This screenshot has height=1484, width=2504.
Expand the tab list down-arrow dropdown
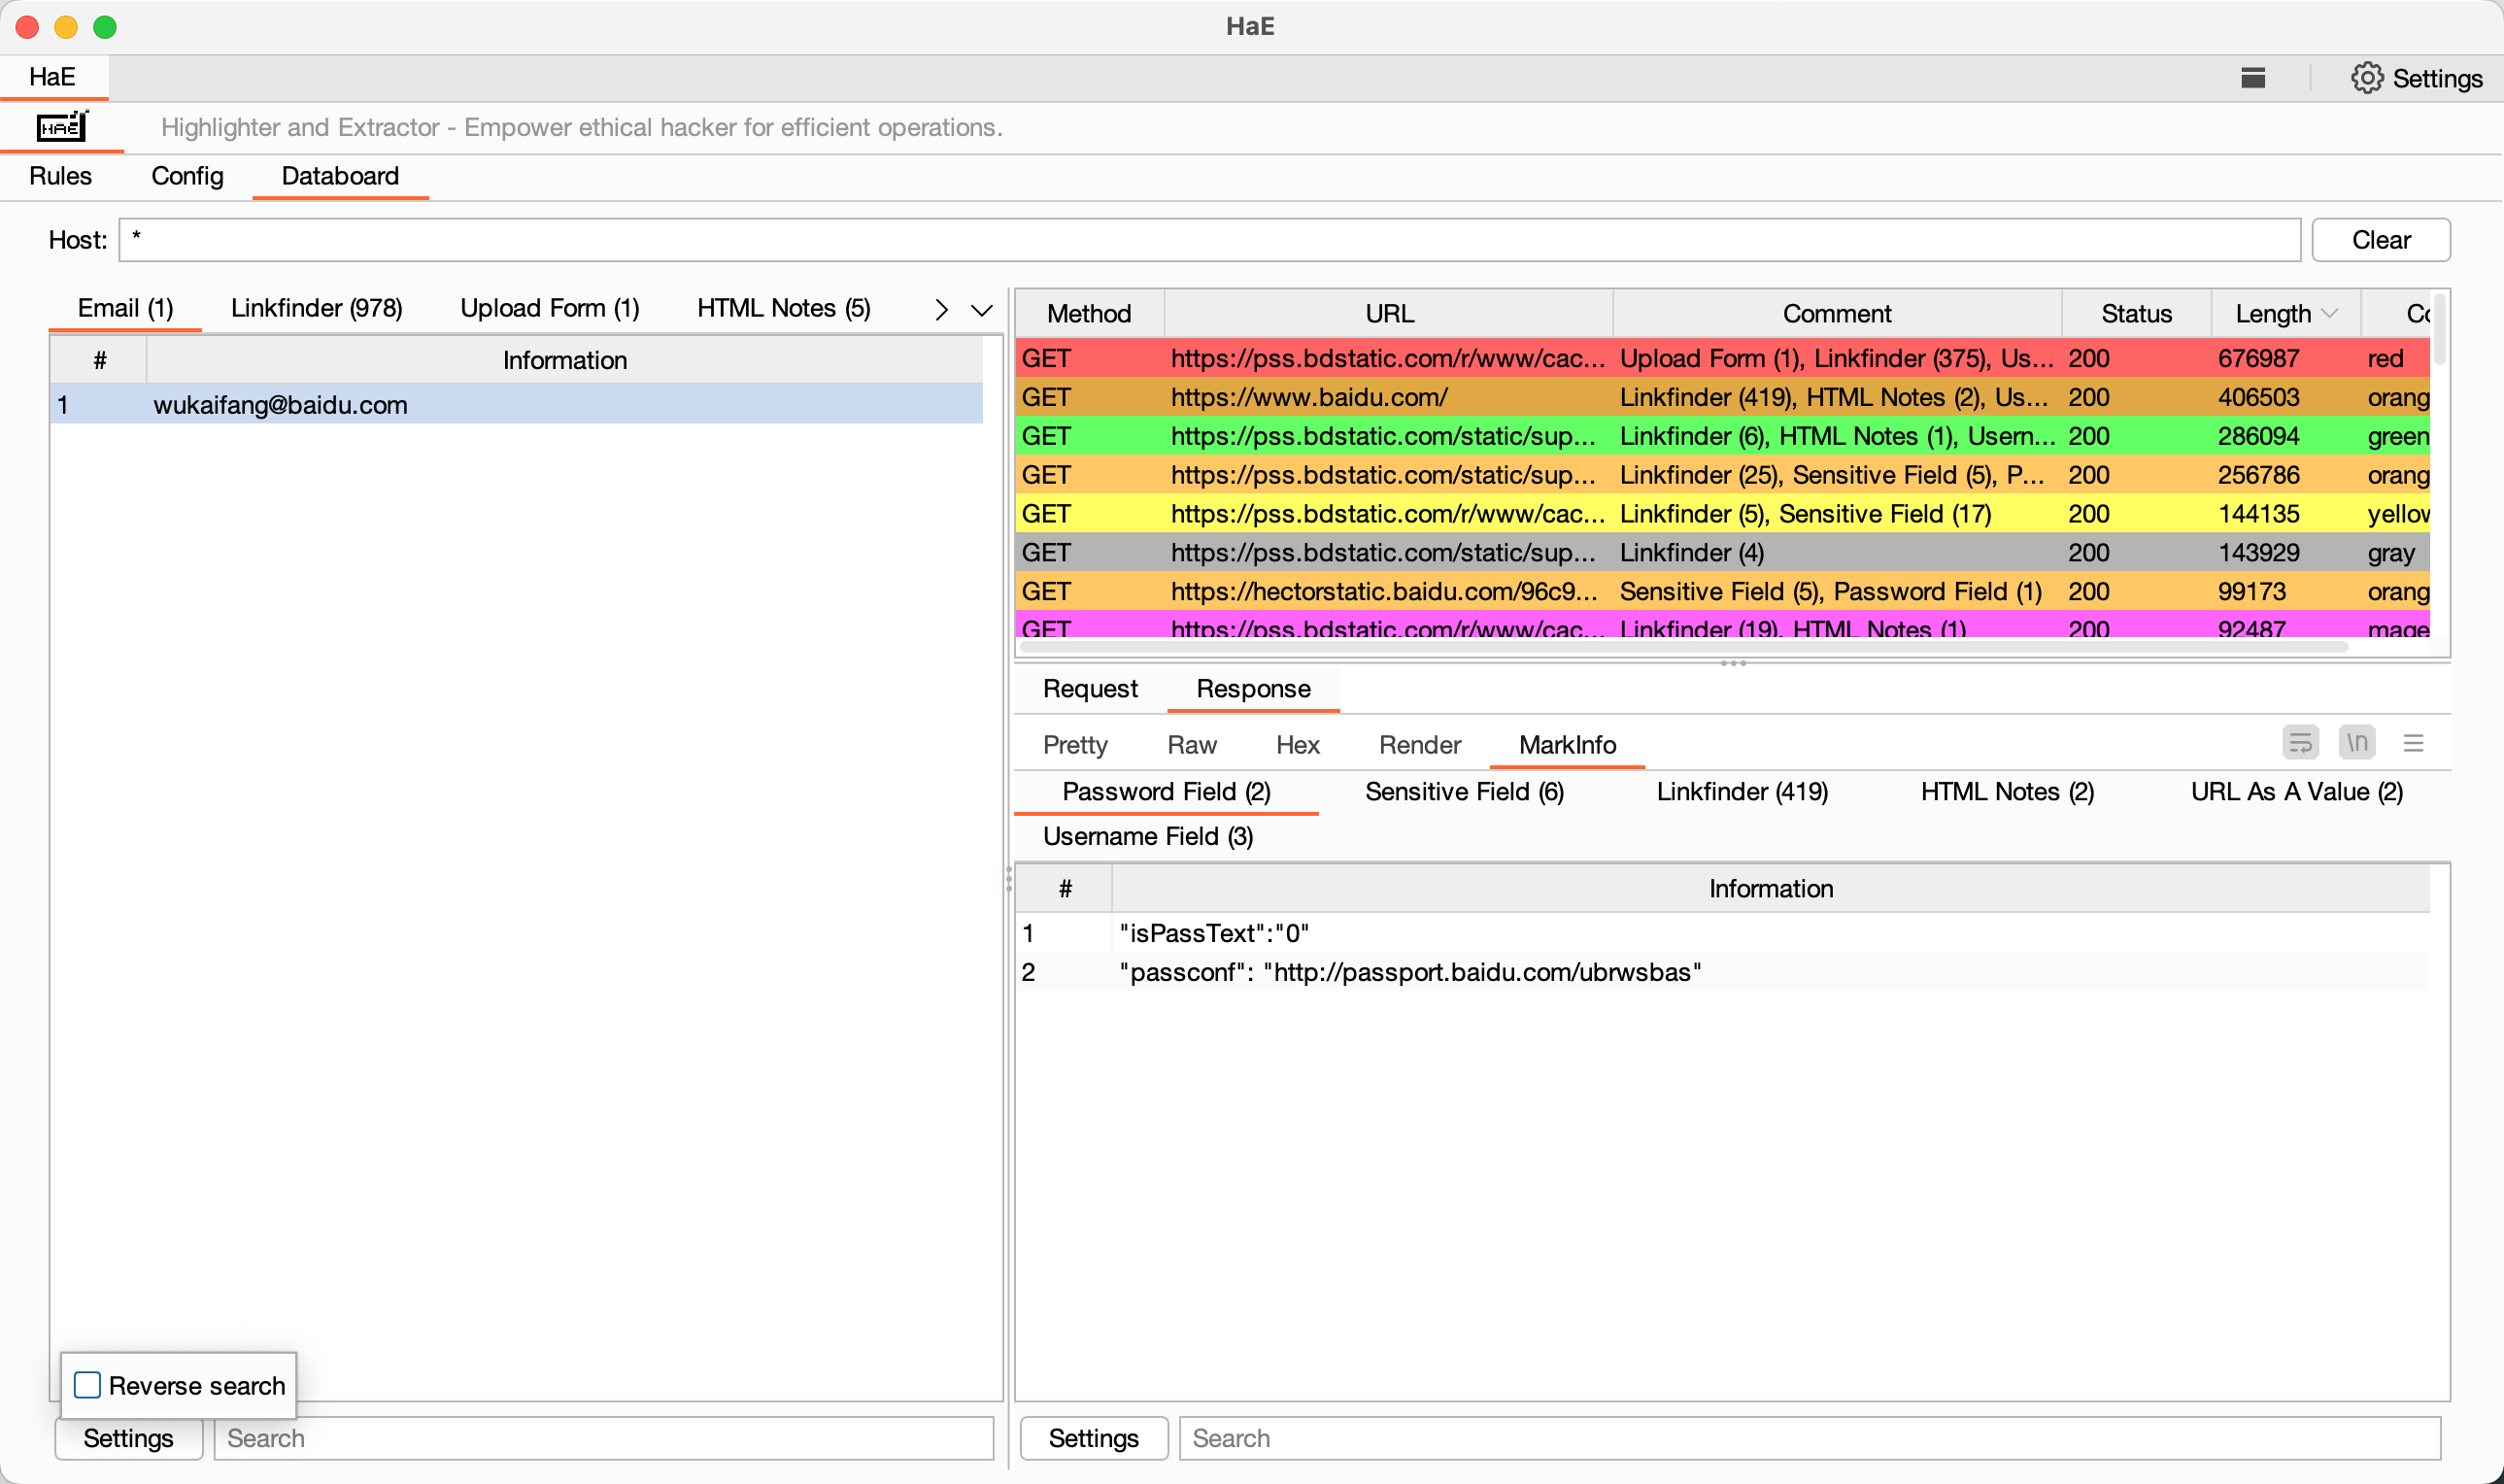[982, 310]
